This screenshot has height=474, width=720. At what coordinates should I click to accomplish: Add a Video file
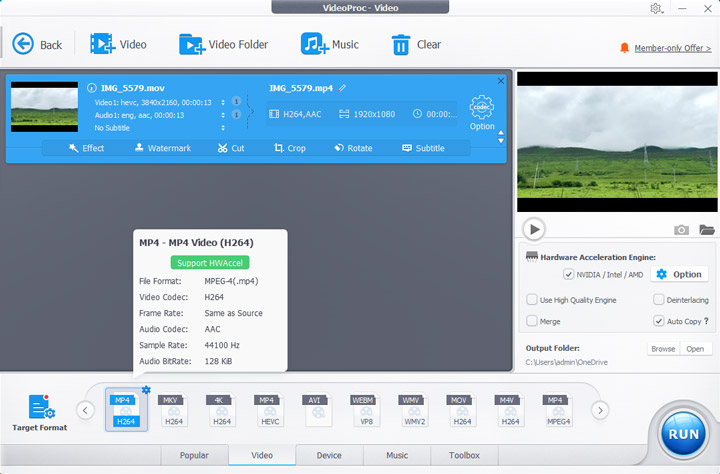[x=118, y=44]
